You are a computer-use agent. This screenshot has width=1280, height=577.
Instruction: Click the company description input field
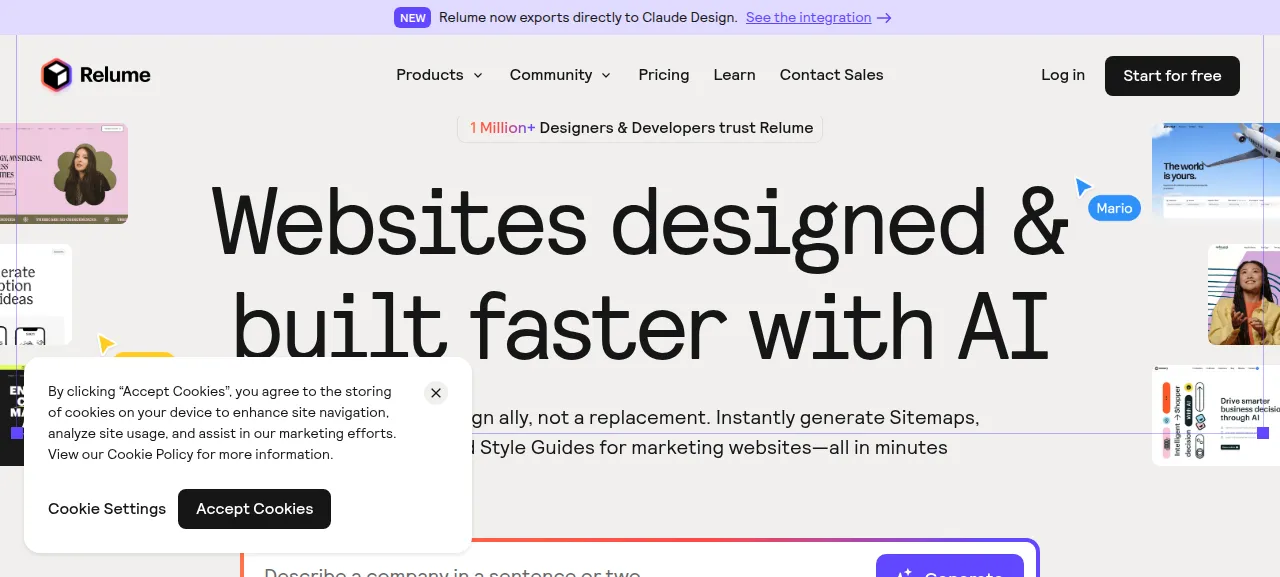point(560,566)
